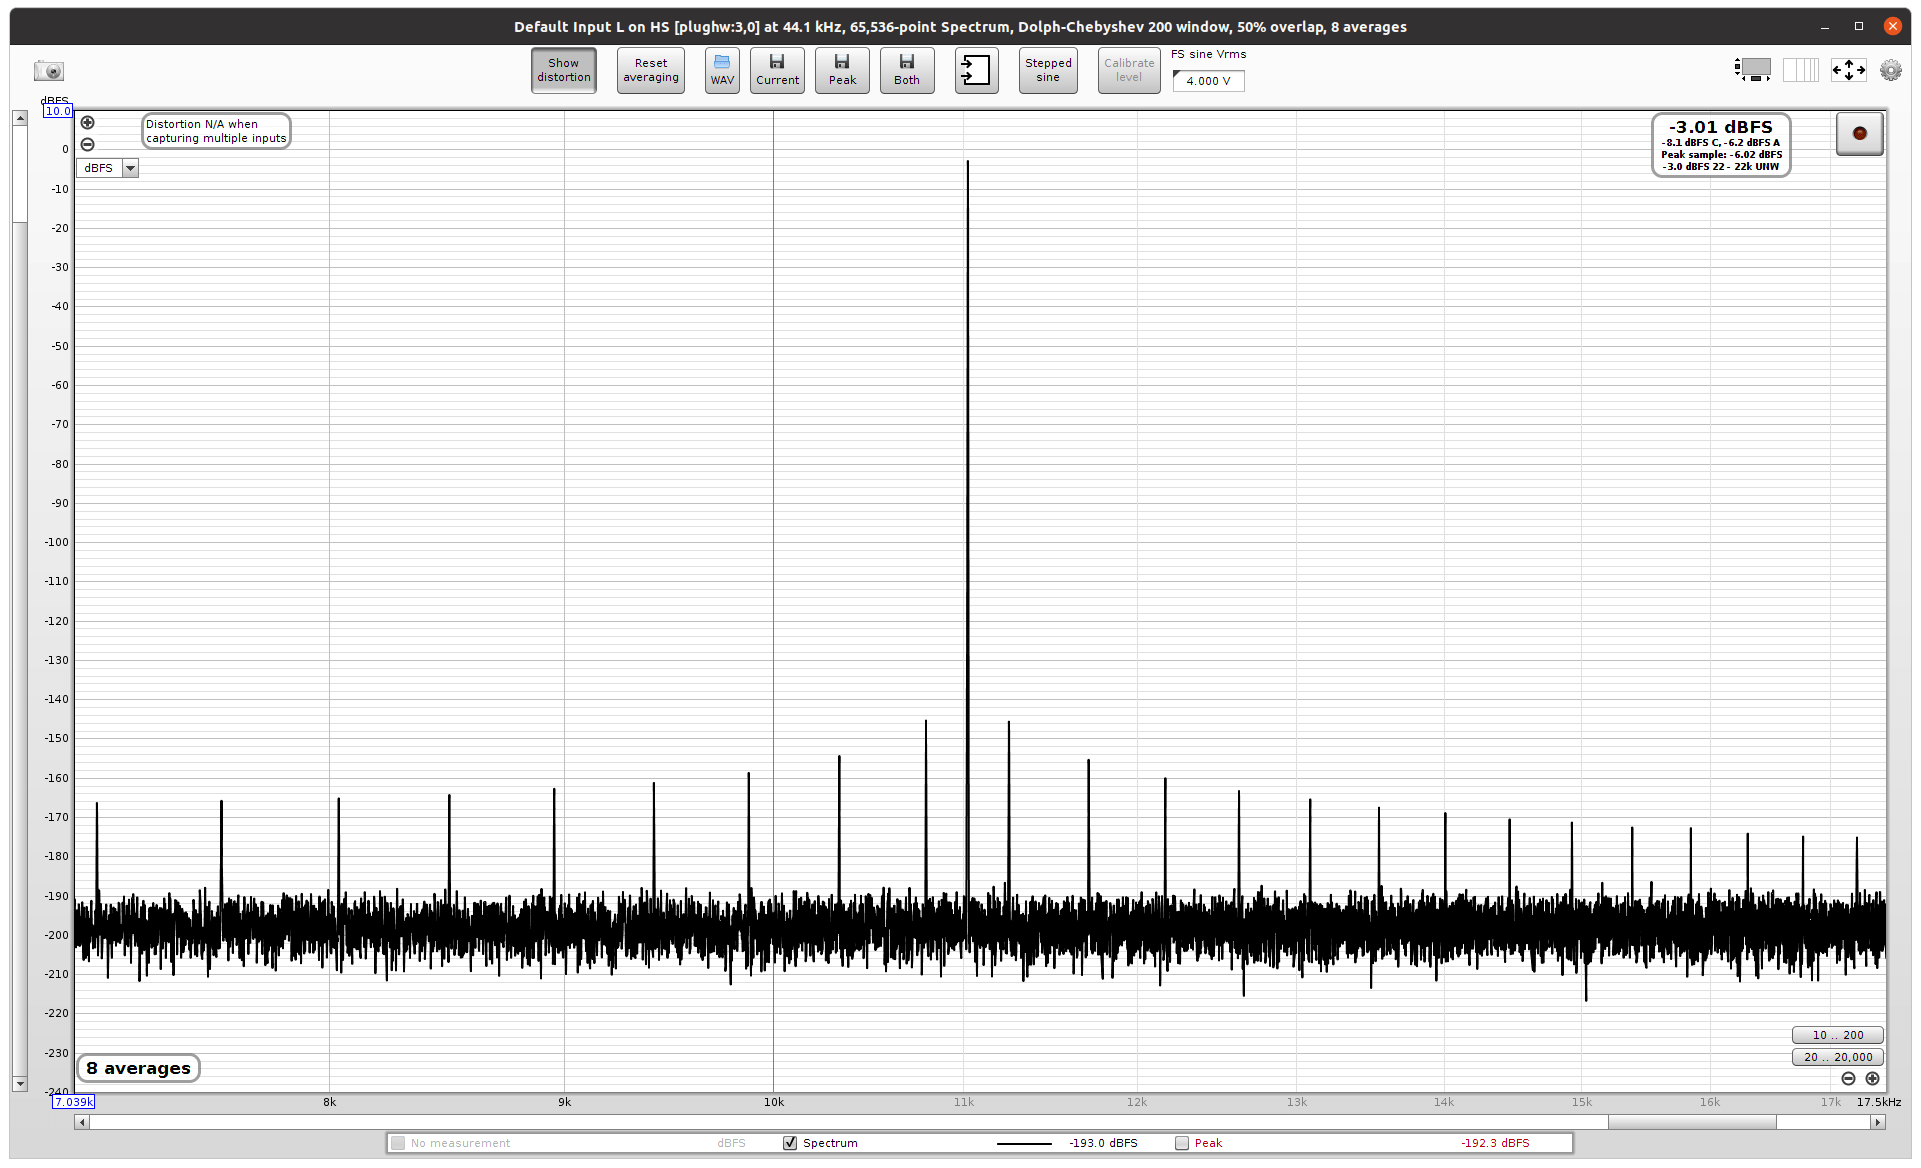Toggle the Show distortion button
1921x1168 pixels.
click(564, 70)
